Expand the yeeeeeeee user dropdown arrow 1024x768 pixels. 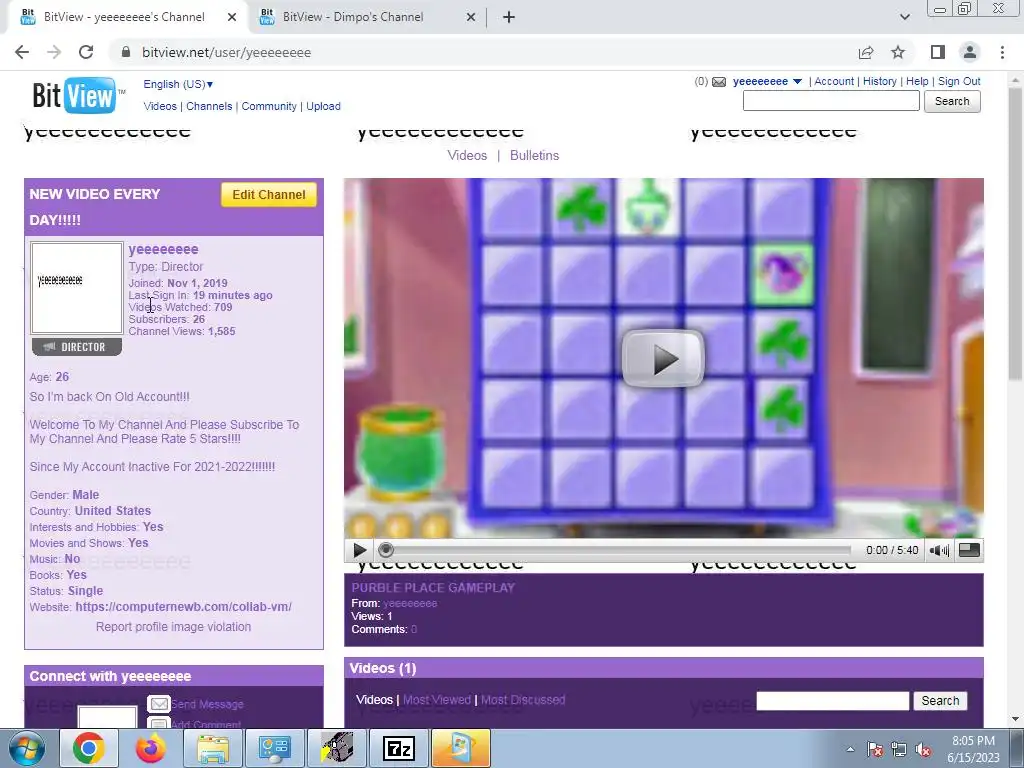(797, 82)
